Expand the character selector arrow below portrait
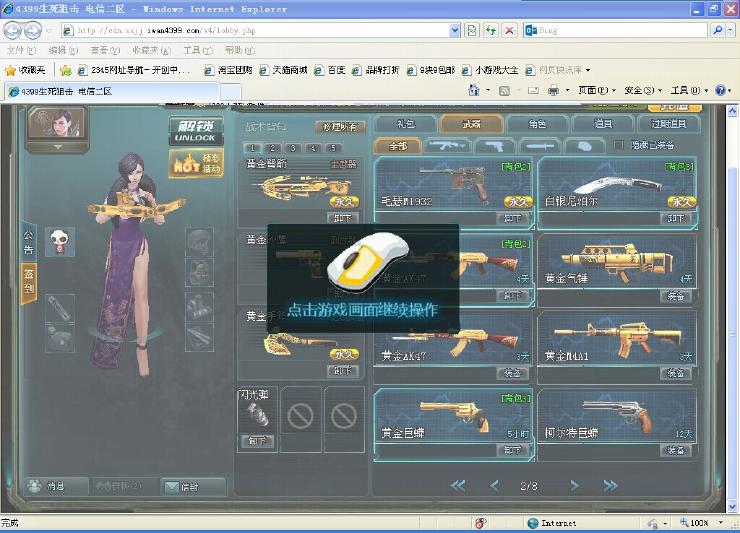Viewport: 740px width, 533px height. click(58, 147)
